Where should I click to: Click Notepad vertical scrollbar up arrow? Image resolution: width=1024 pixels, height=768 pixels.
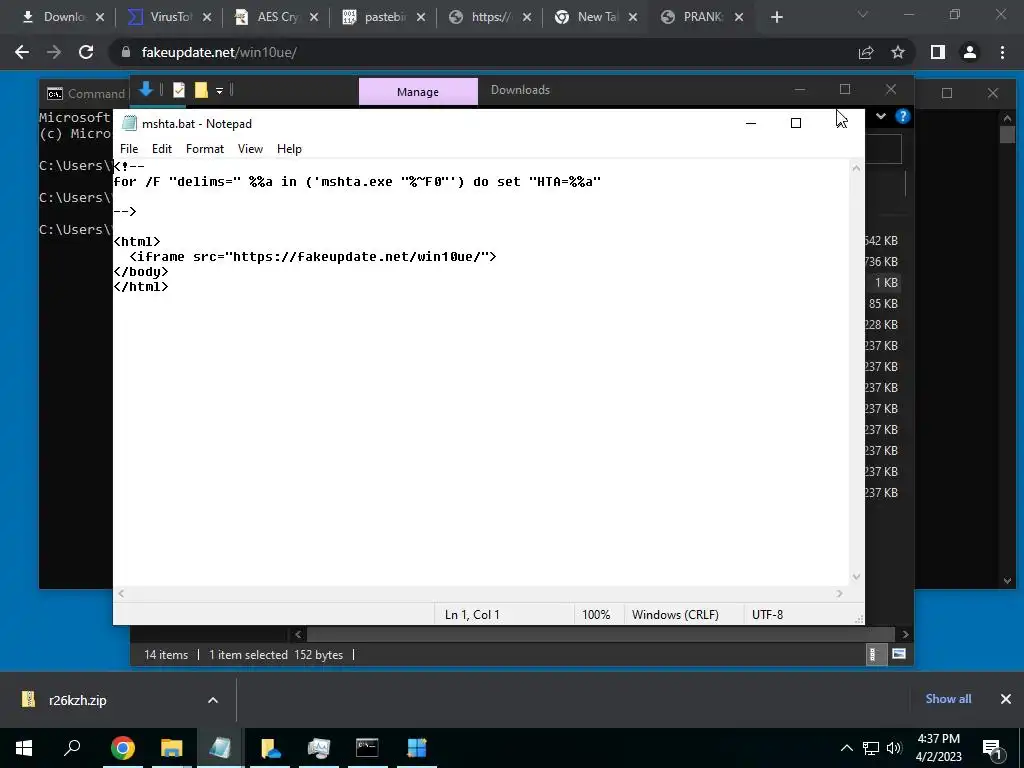tap(856, 168)
